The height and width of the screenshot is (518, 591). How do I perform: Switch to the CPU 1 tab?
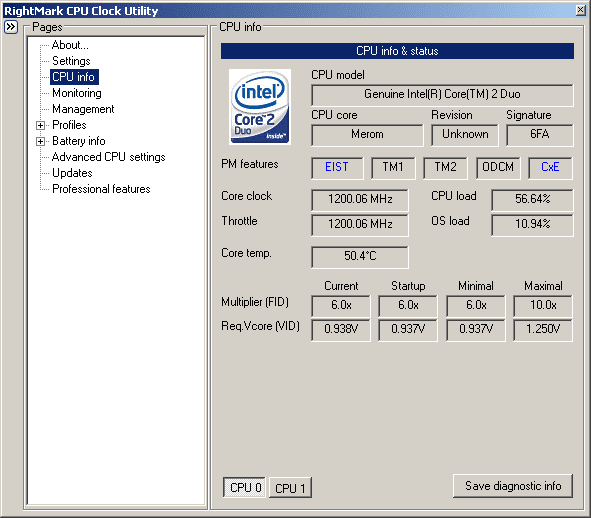click(290, 488)
